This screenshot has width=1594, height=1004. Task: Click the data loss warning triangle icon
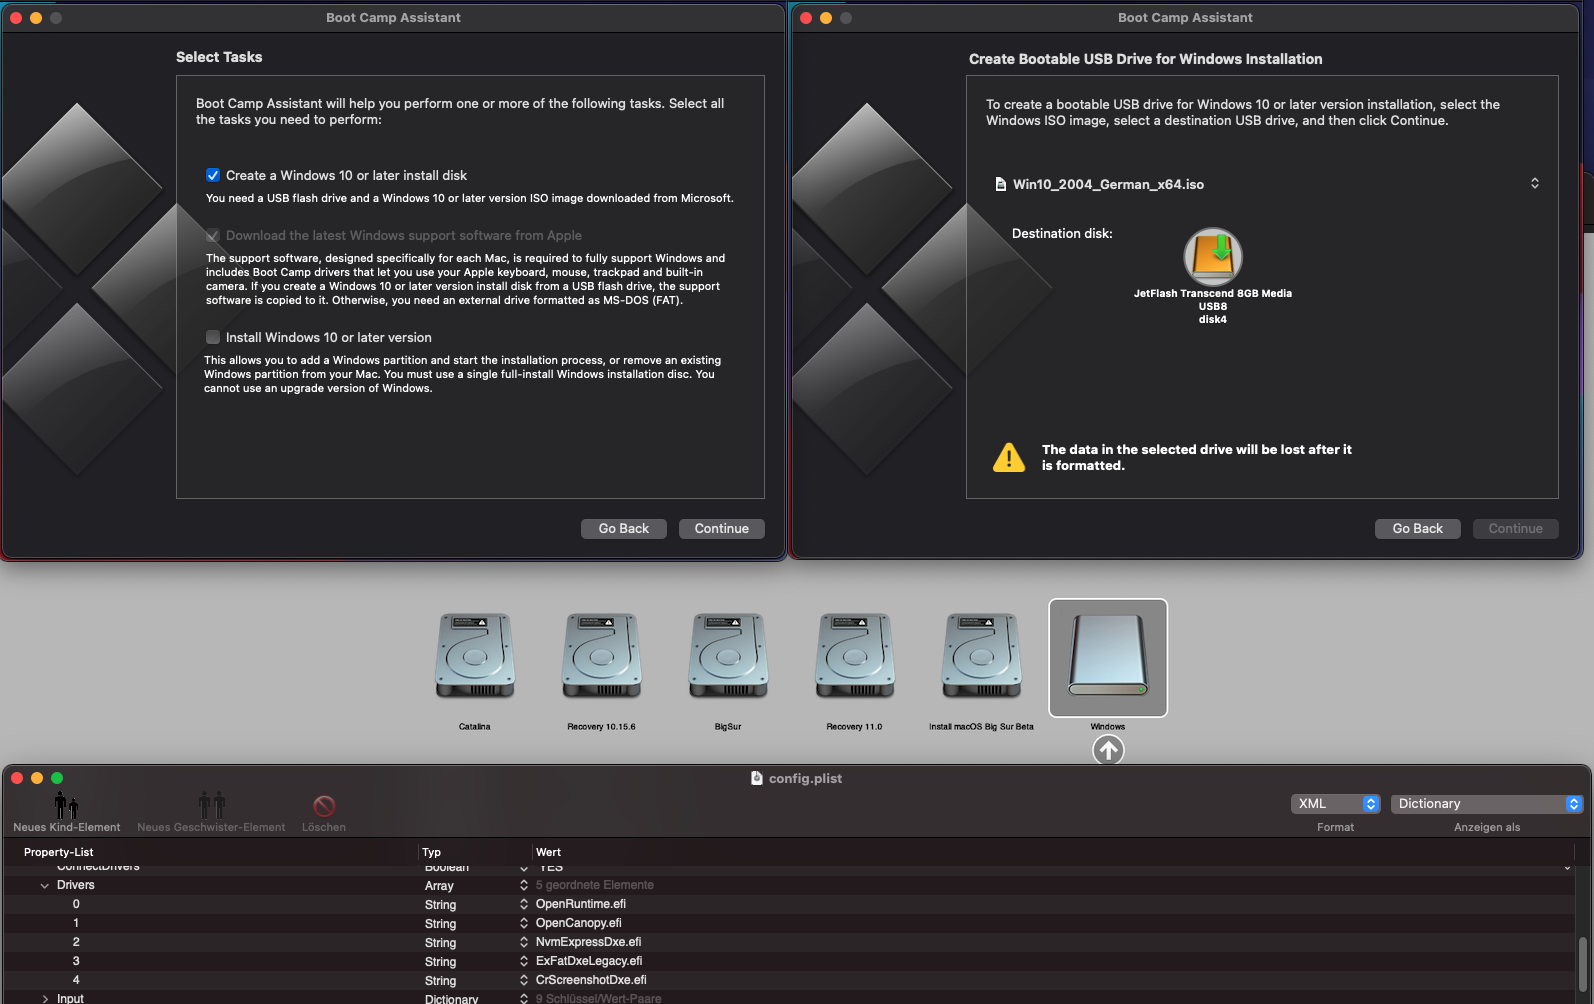pyautogui.click(x=1009, y=457)
